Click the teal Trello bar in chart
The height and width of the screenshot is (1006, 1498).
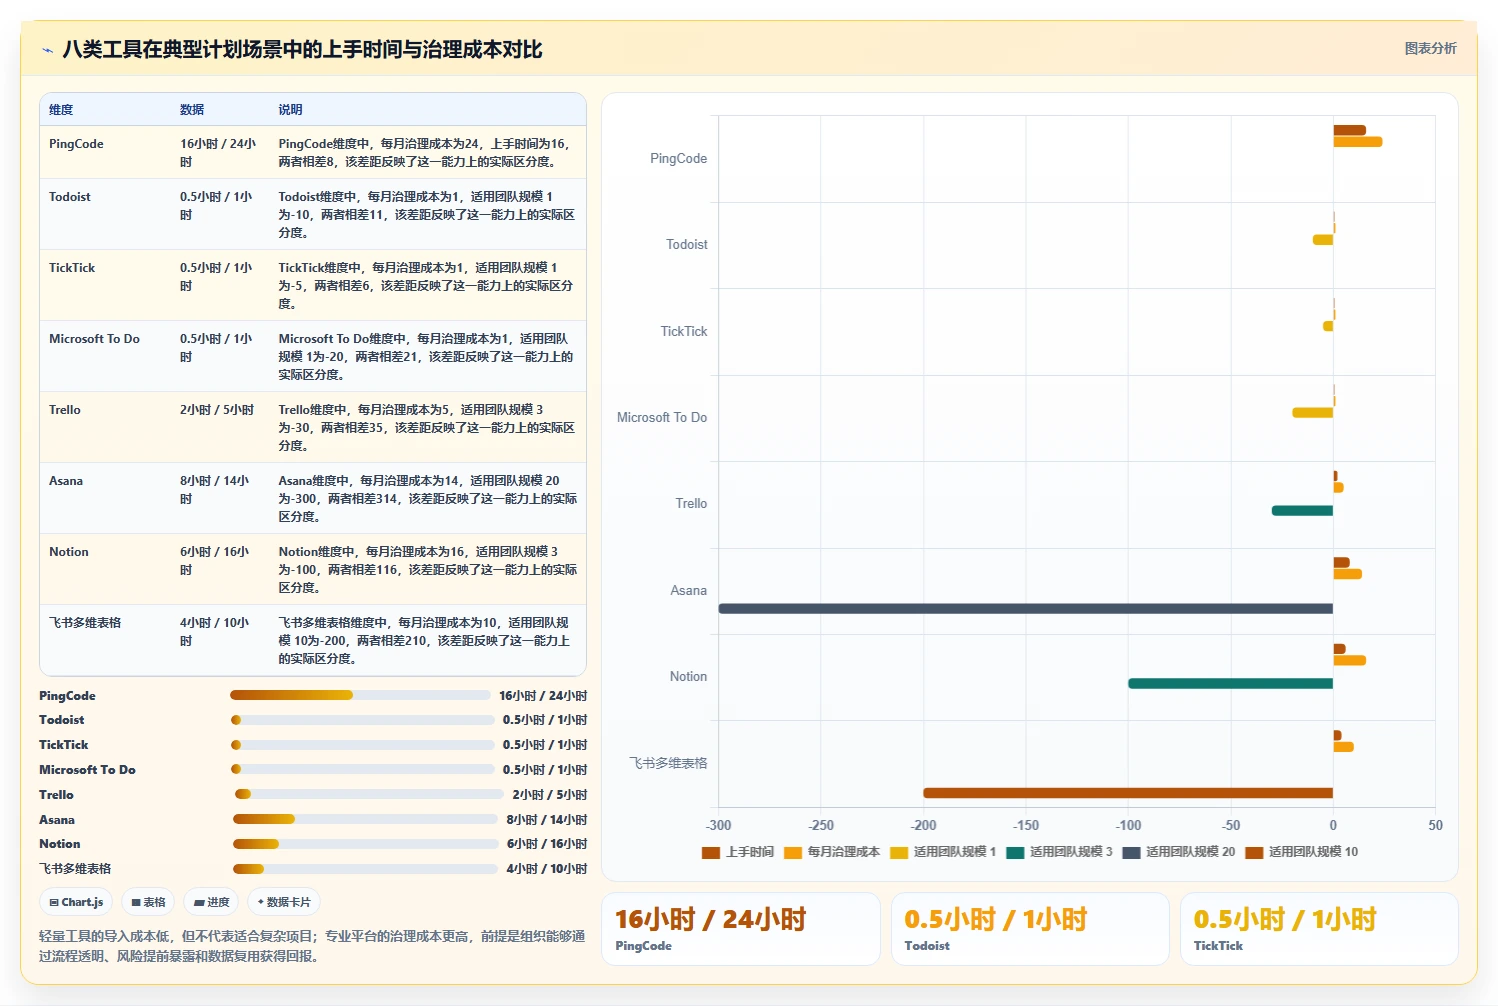pos(1302,511)
